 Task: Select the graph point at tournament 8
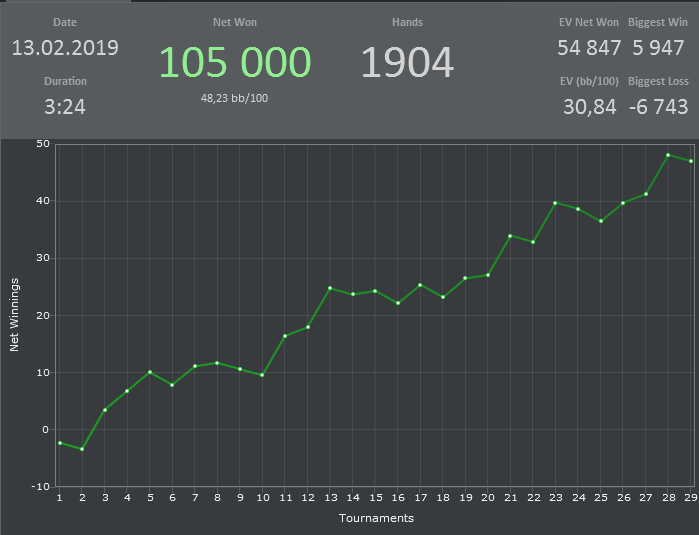(217, 363)
